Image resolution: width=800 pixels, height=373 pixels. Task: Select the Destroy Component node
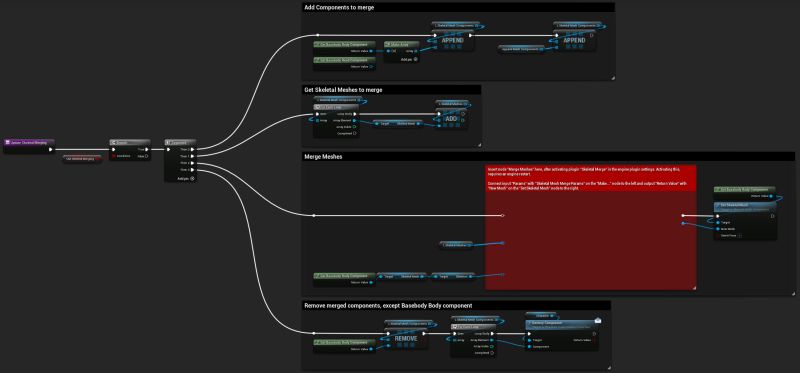(x=561, y=334)
